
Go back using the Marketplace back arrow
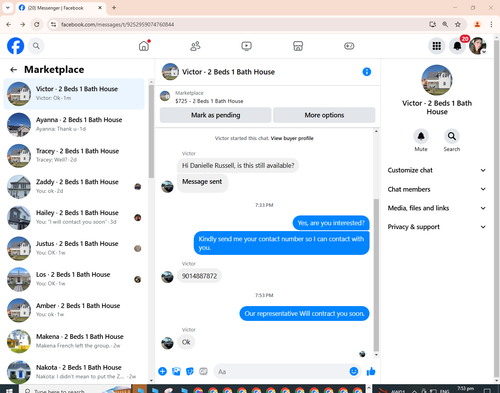(13, 70)
